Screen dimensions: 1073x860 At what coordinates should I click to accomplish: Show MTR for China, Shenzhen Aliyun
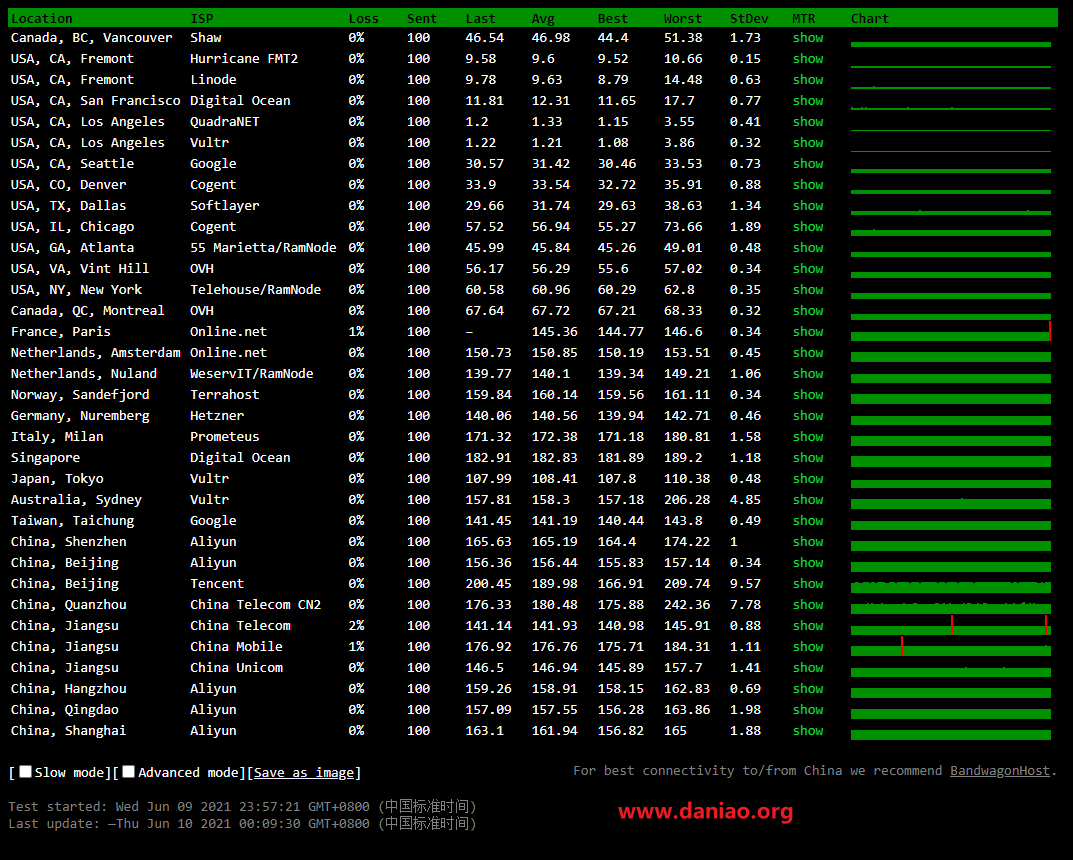click(x=807, y=541)
